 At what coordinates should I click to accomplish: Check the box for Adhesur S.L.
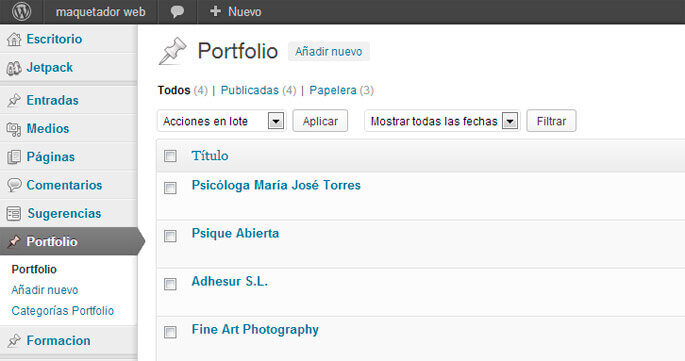pos(170,284)
